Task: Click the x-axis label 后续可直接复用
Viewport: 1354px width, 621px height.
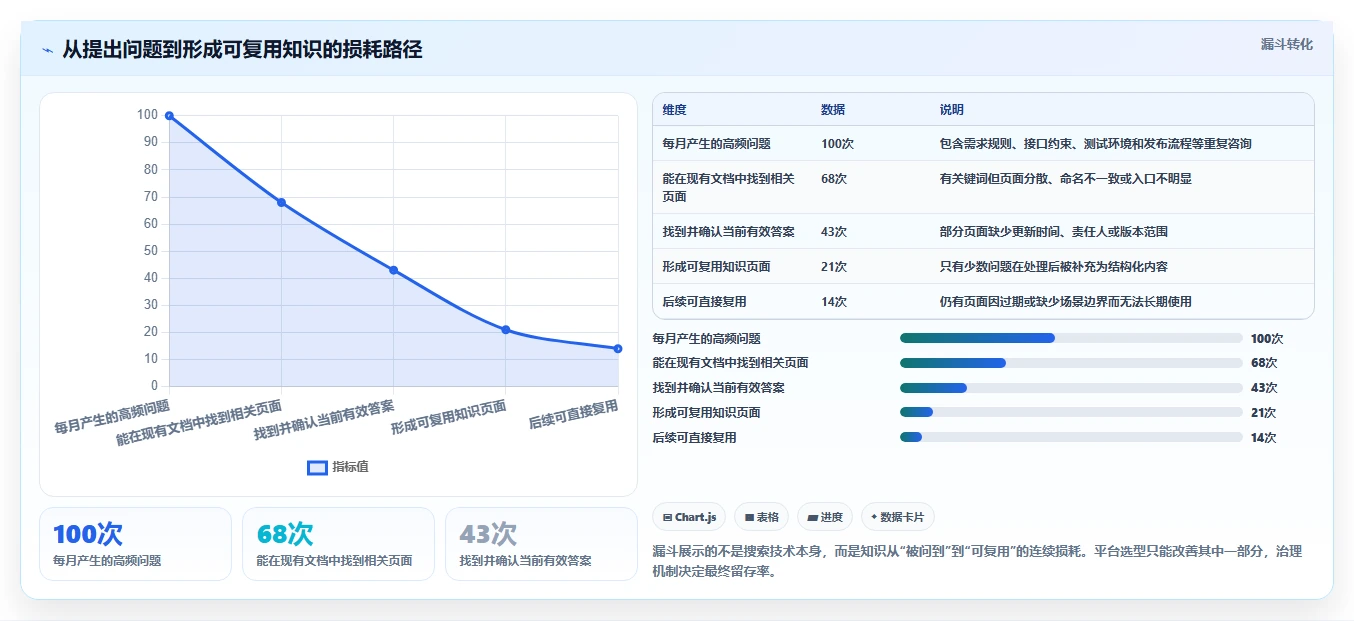Action: tap(574, 414)
